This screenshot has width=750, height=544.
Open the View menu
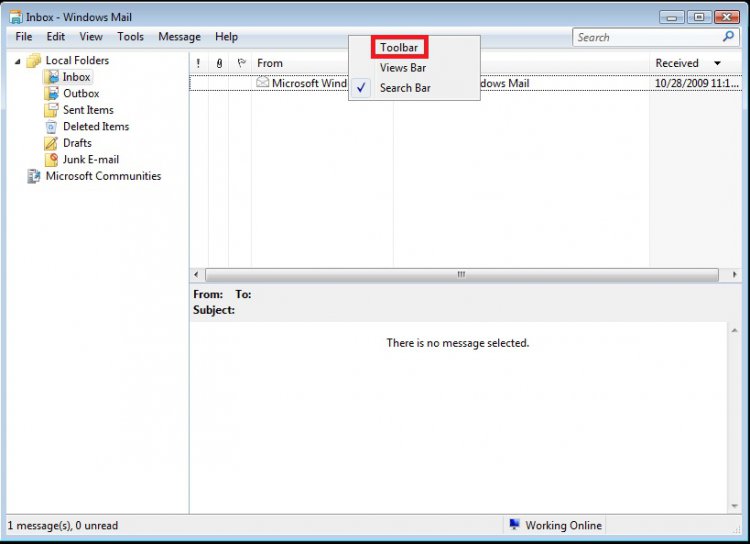pos(91,37)
